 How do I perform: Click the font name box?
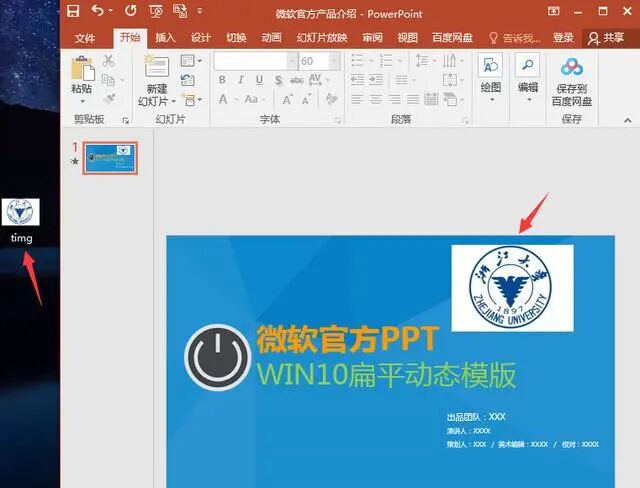point(251,61)
